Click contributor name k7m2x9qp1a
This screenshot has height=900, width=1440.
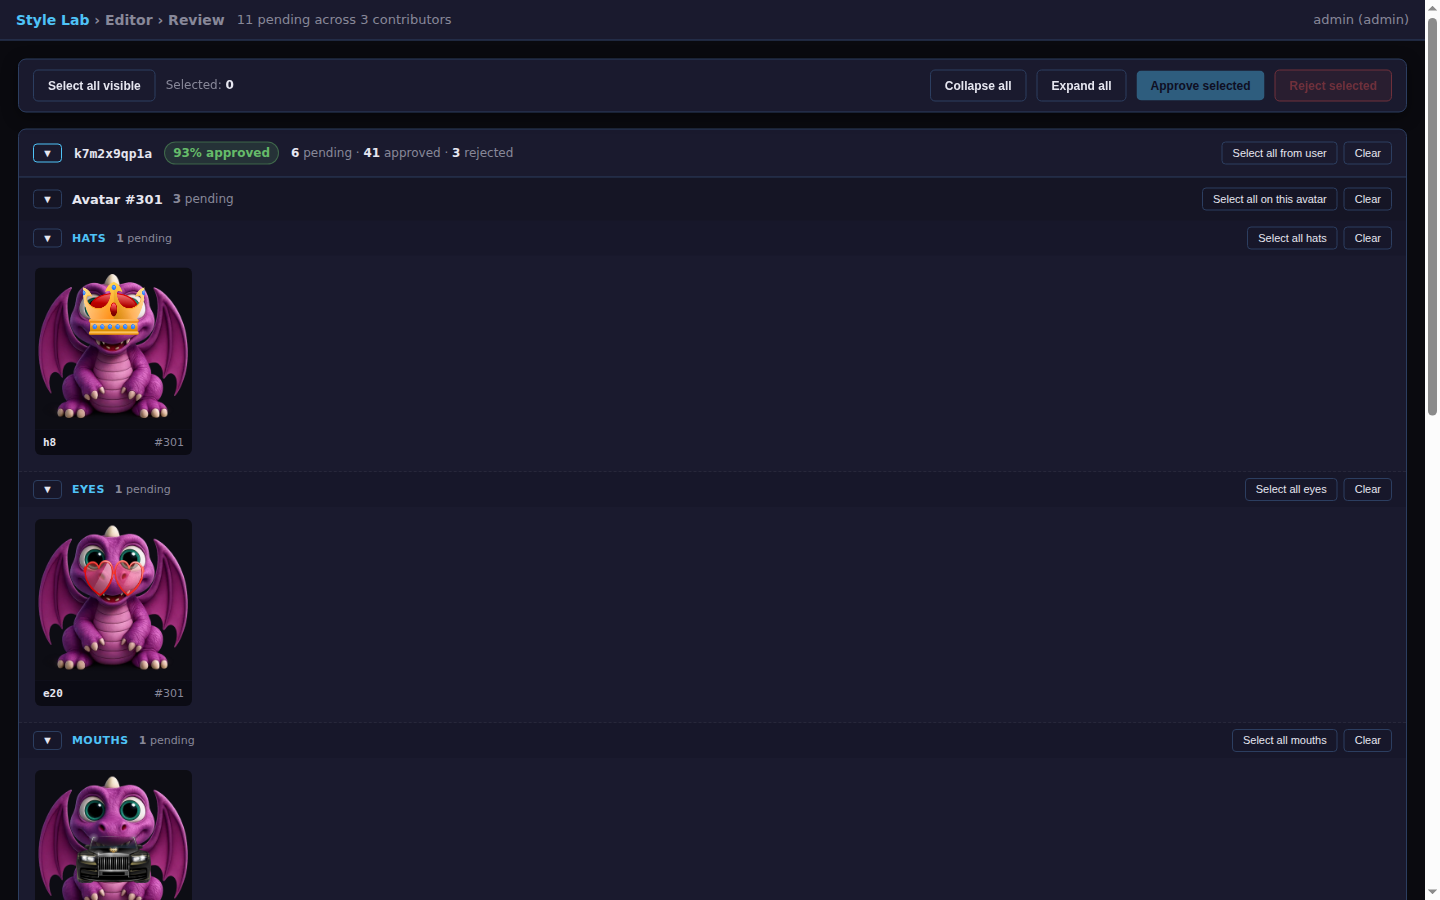pyautogui.click(x=113, y=154)
